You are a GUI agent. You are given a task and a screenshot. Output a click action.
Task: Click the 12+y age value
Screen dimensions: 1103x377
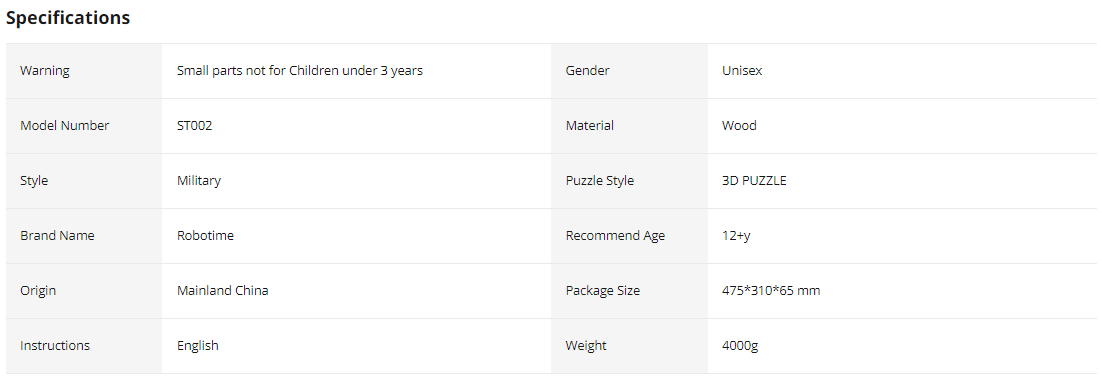click(x=737, y=236)
